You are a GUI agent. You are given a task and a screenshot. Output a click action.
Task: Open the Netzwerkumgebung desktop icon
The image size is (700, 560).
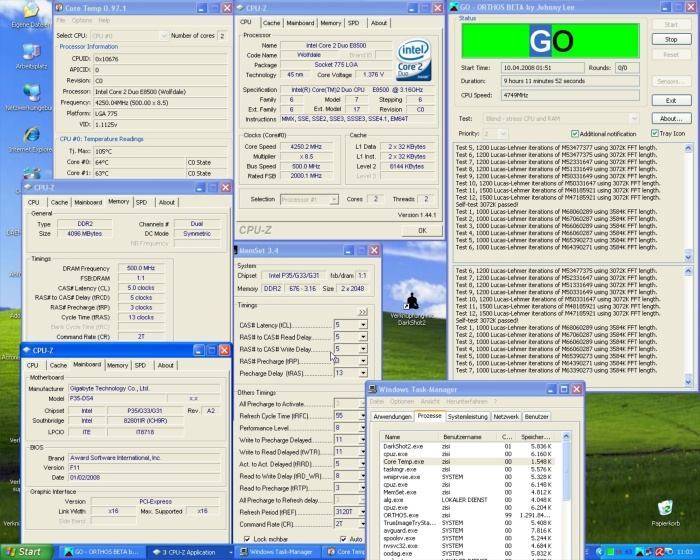30,98
